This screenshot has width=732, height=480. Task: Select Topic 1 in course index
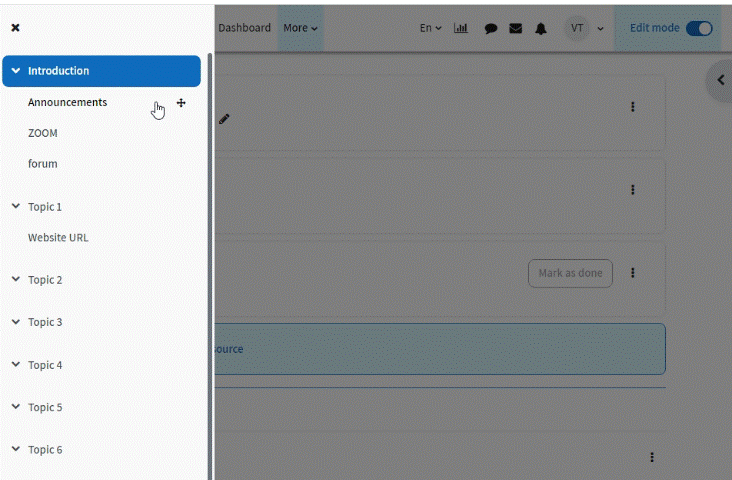click(45, 207)
